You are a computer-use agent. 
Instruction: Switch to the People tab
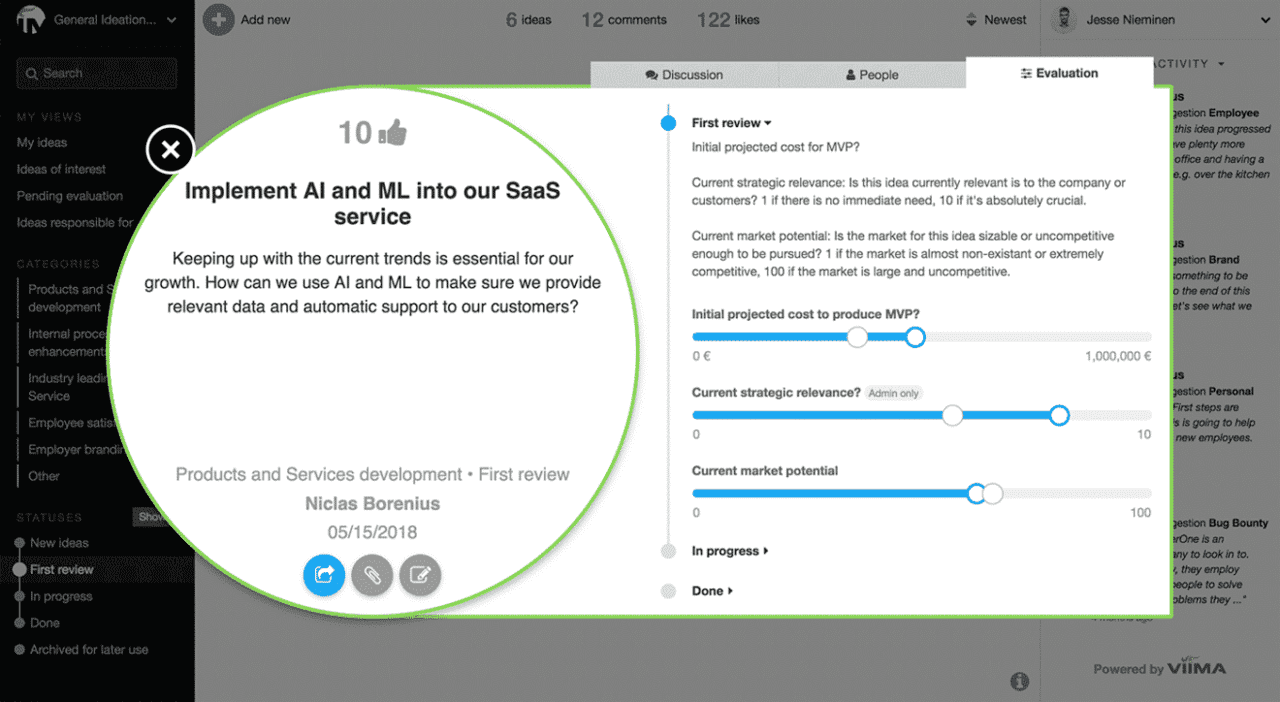coord(872,75)
